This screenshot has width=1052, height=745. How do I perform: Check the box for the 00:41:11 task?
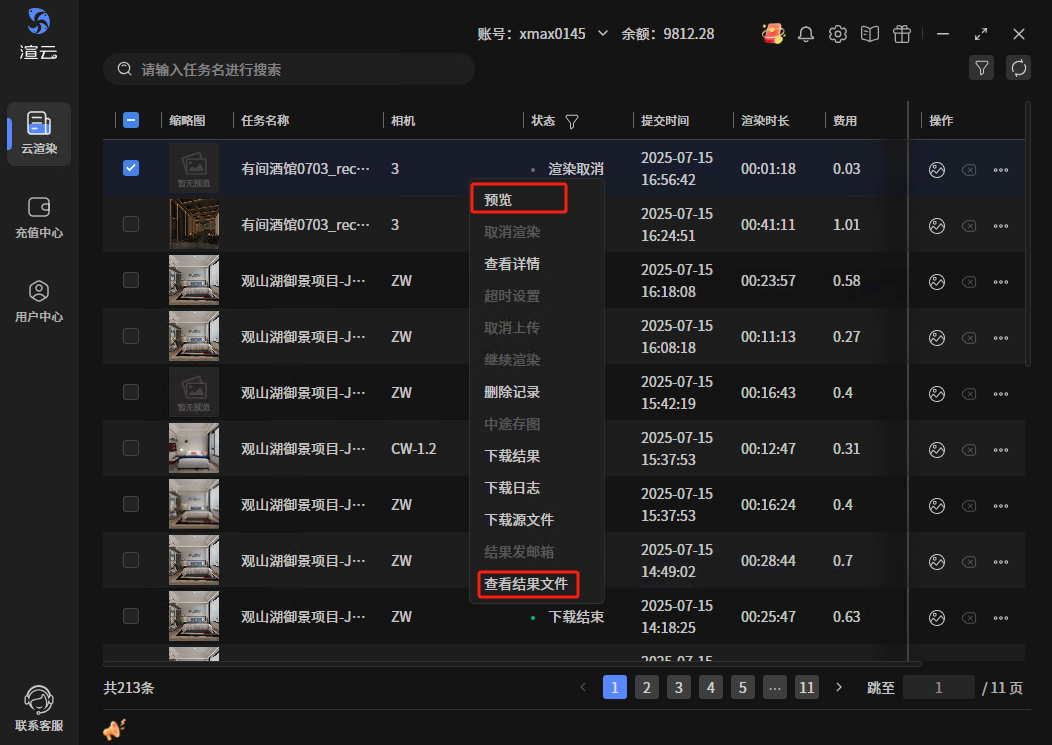(x=131, y=224)
